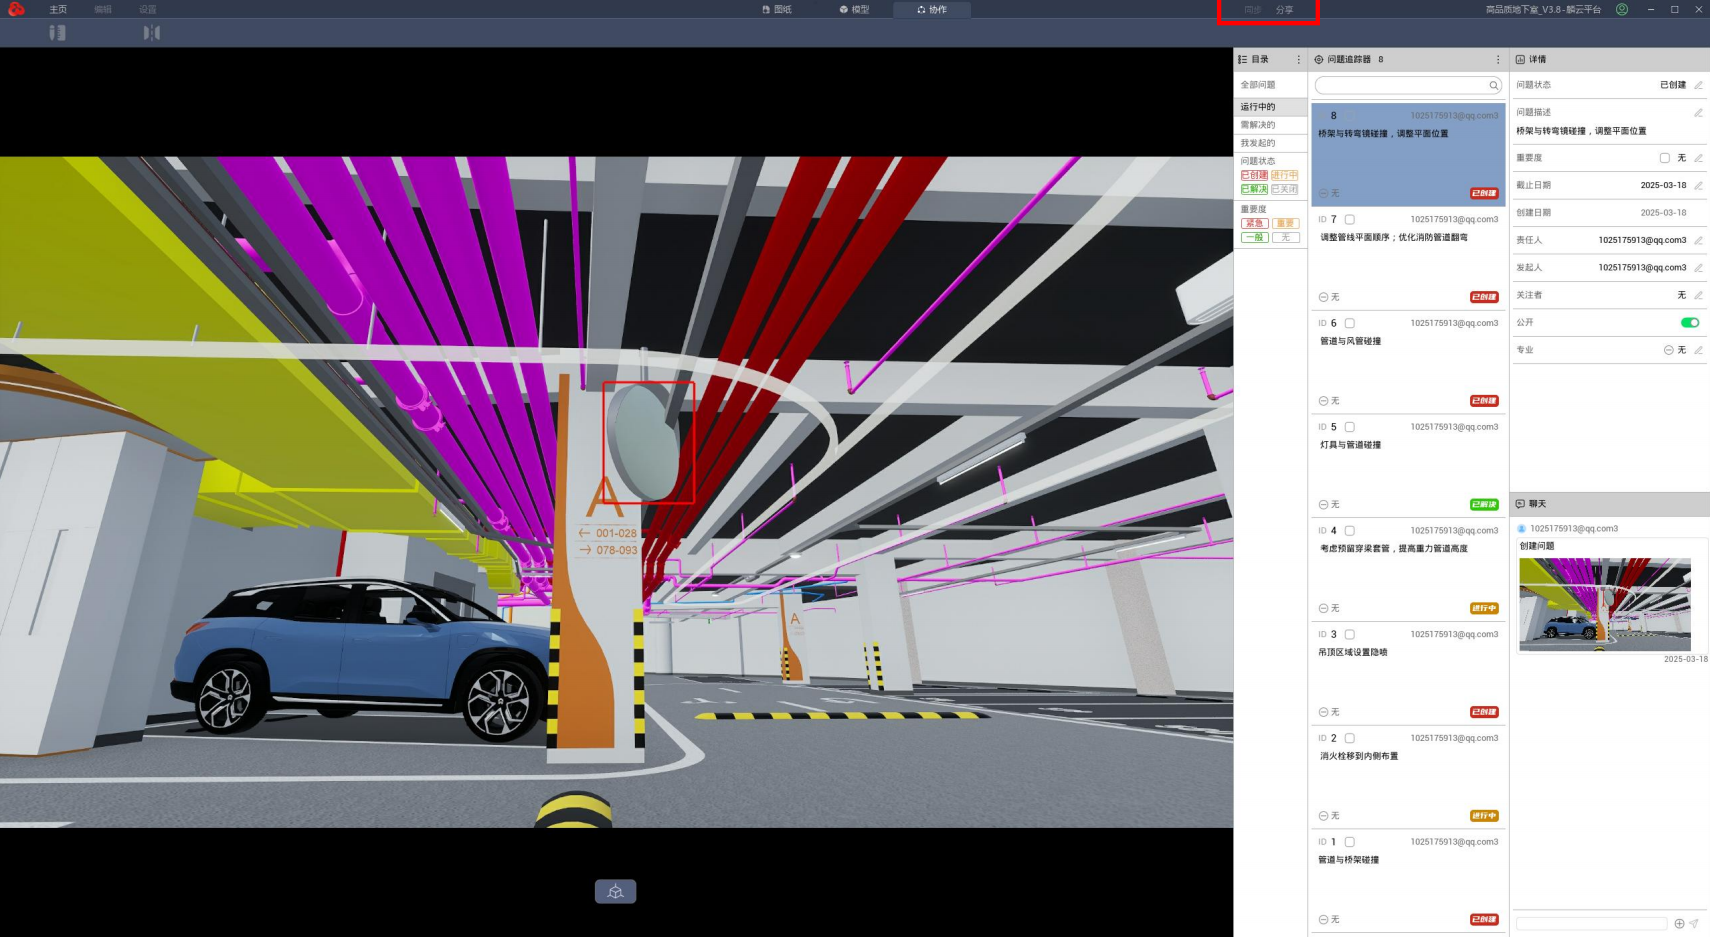Image resolution: width=1710 pixels, height=939 pixels.
Task: Click the edit pencil beside 问题状态
Action: click(x=1698, y=85)
